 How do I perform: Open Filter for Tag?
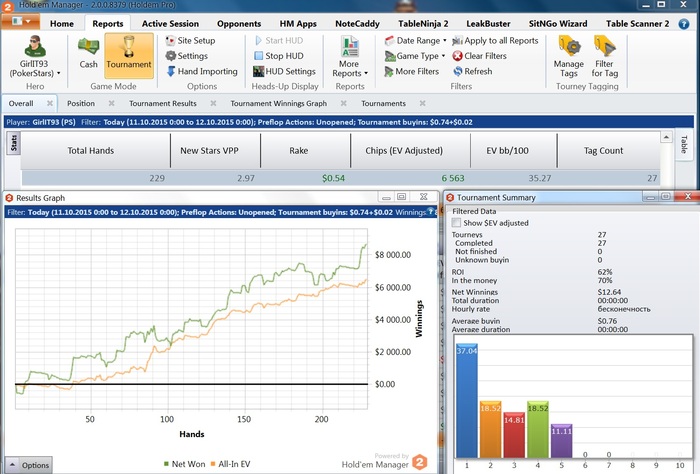pos(604,57)
